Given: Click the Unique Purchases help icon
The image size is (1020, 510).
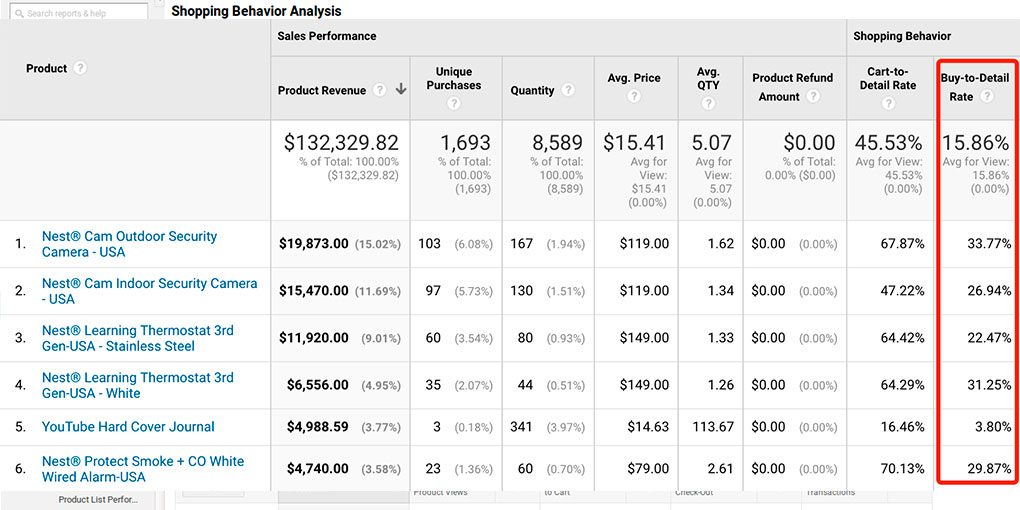Looking at the screenshot, I should point(453,103).
